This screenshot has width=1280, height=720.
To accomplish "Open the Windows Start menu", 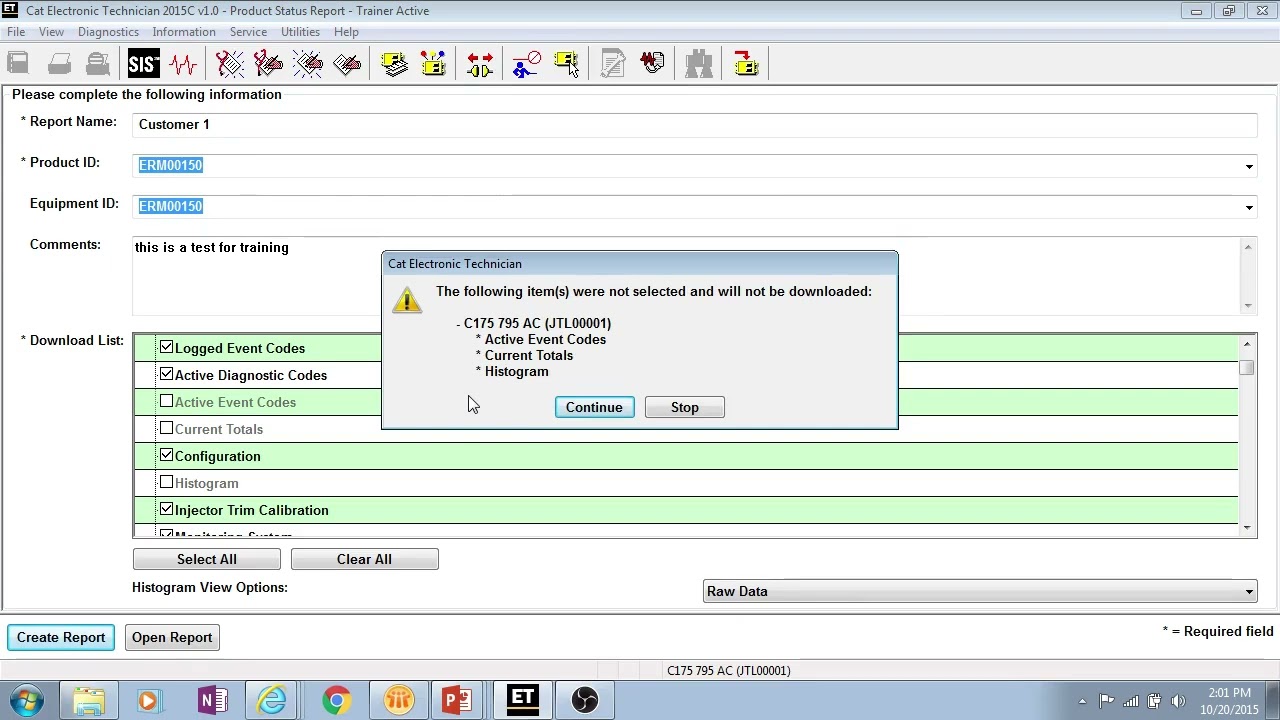I will (x=27, y=700).
